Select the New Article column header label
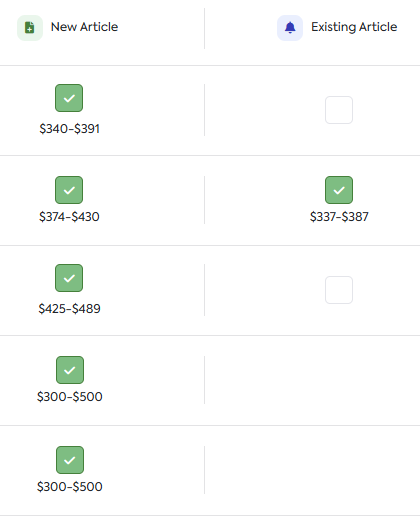The height and width of the screenshot is (521, 420). click(x=84, y=27)
